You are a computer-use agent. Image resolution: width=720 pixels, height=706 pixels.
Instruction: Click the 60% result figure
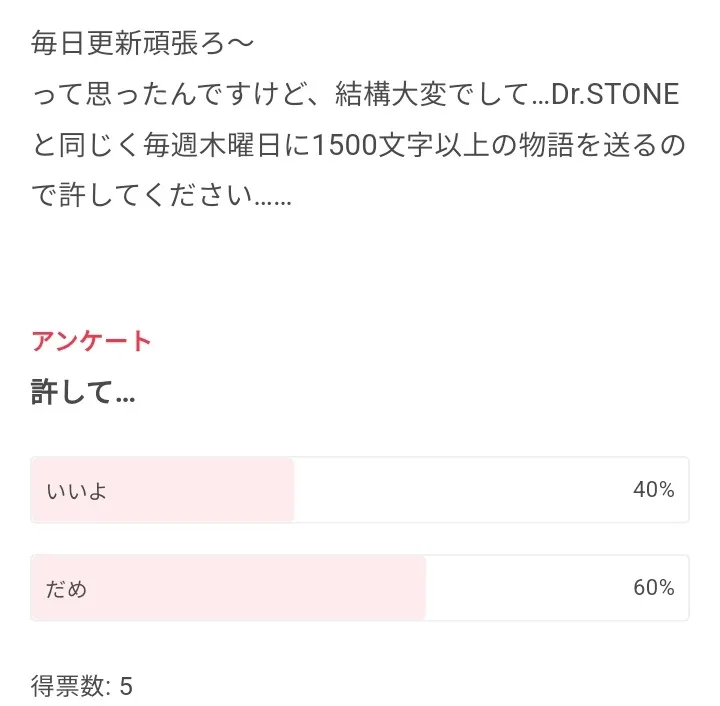[653, 587]
